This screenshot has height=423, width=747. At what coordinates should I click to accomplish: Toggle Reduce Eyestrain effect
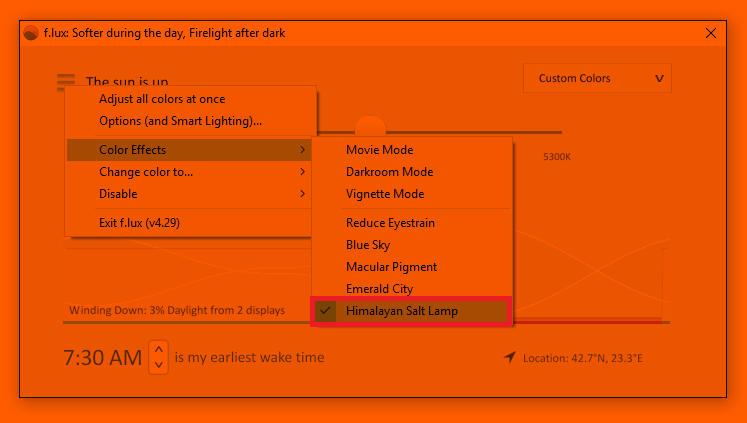click(412, 223)
